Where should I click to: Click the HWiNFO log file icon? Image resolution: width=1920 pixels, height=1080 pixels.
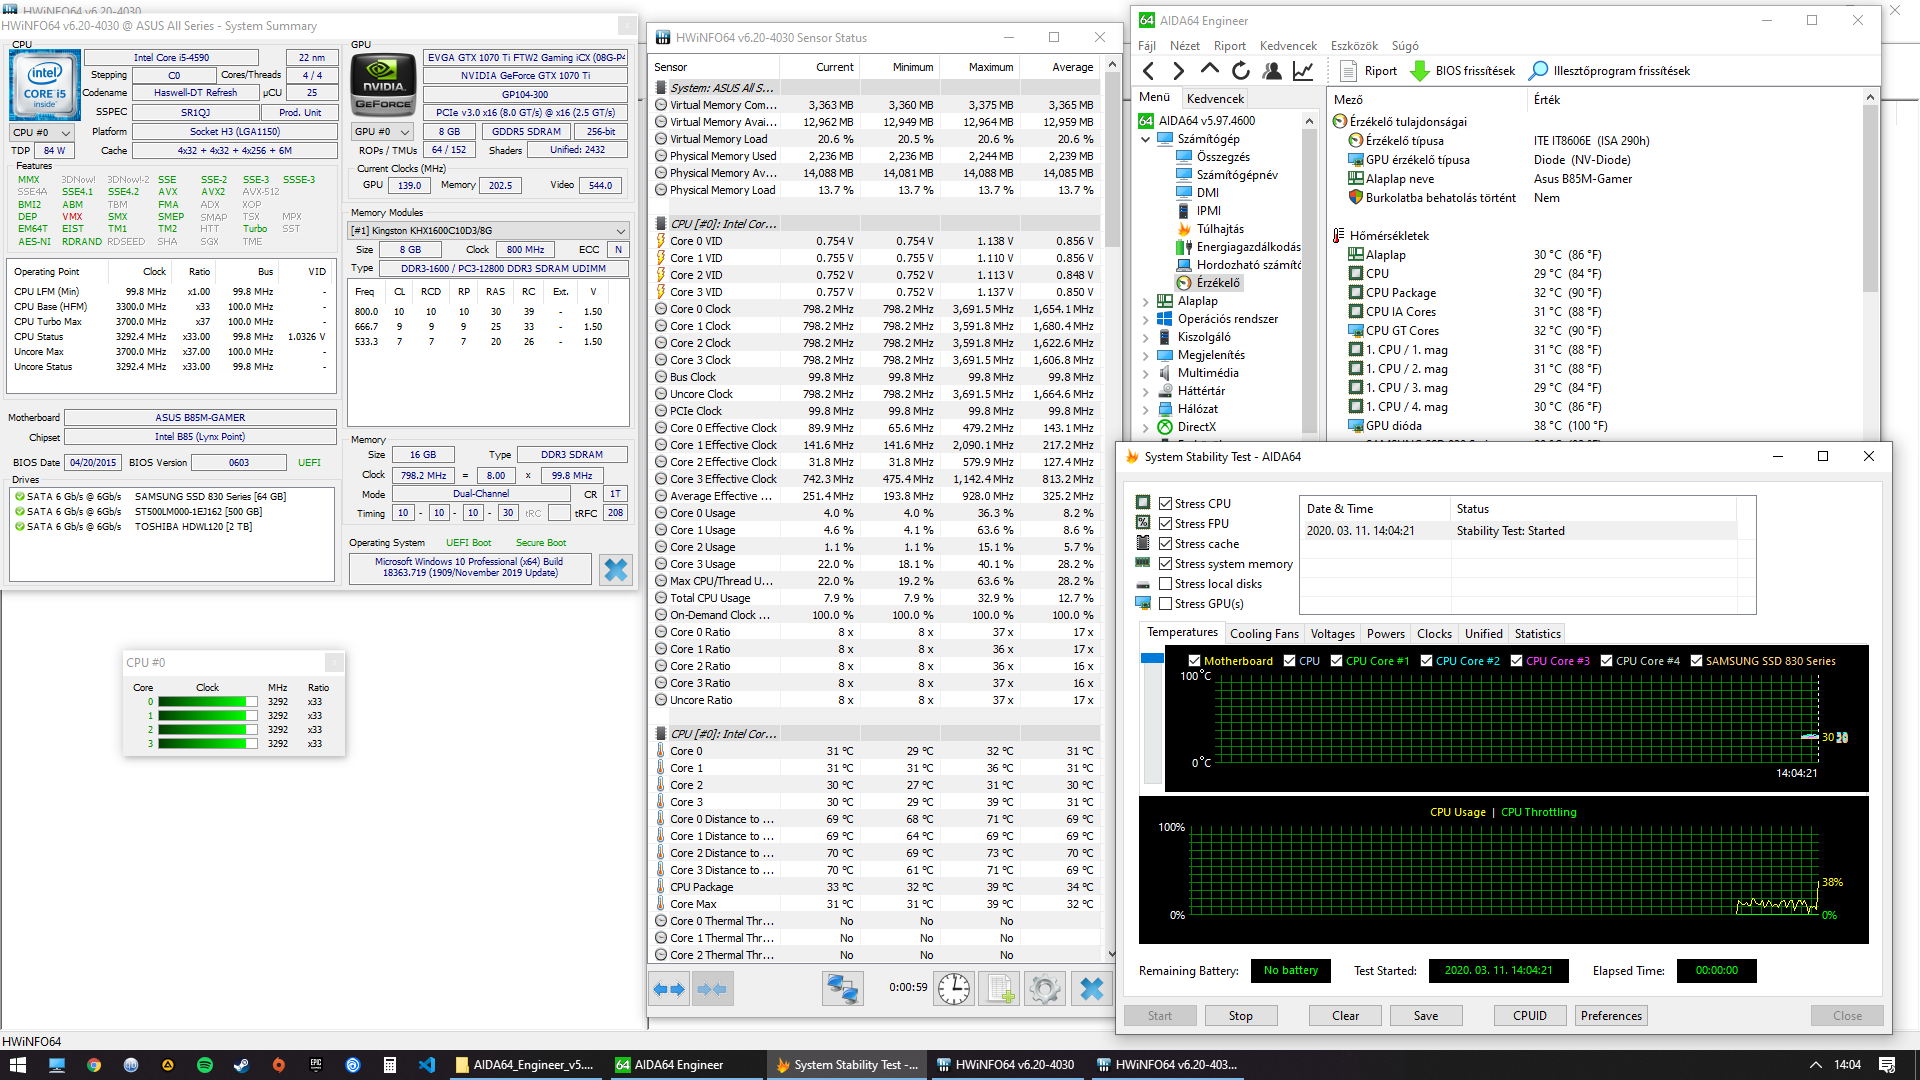pos(1000,989)
